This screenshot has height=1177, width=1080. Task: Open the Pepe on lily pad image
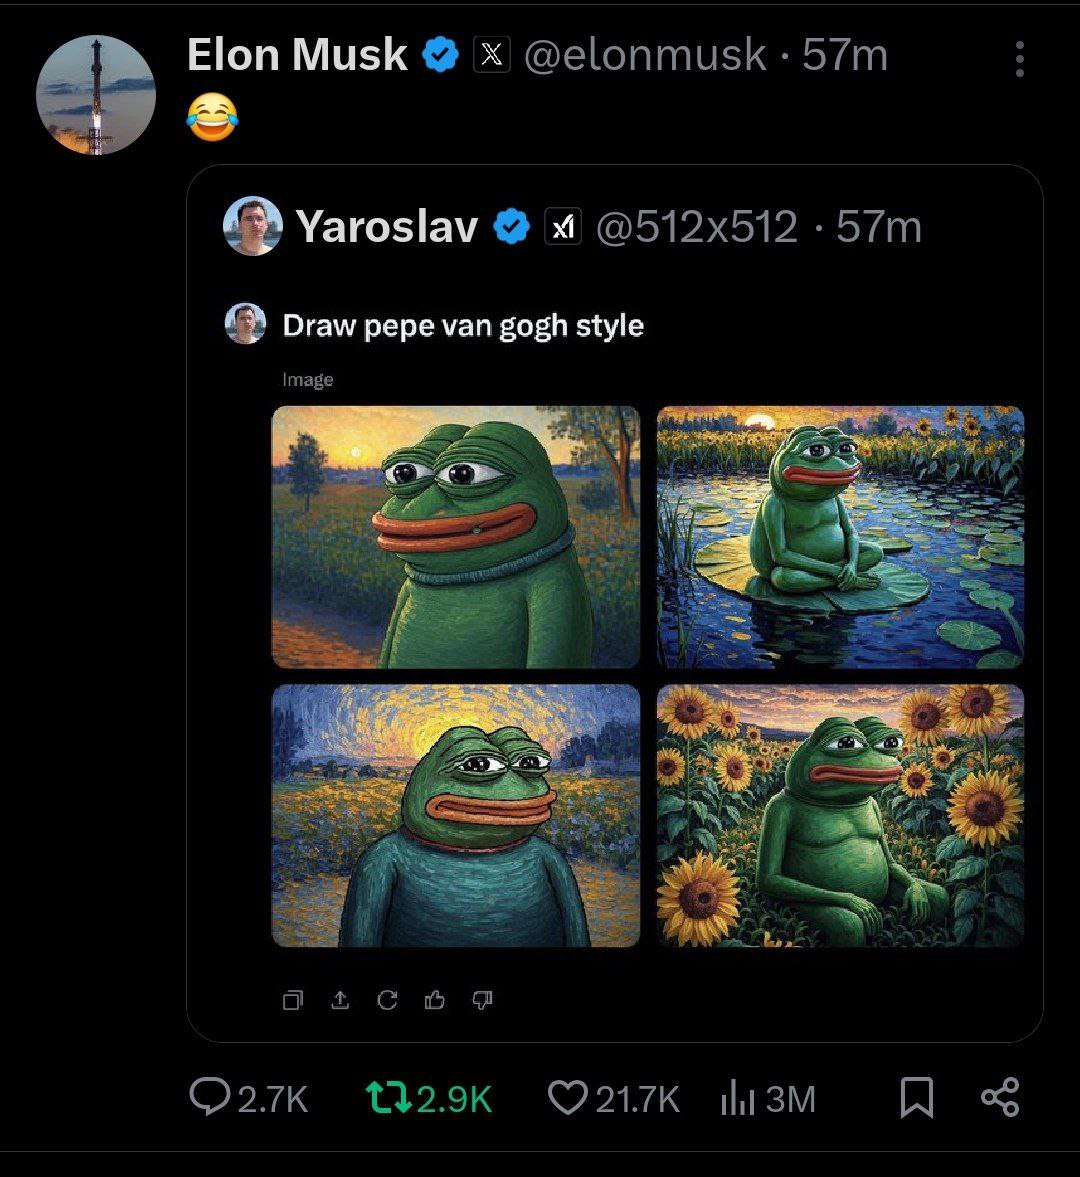point(841,537)
